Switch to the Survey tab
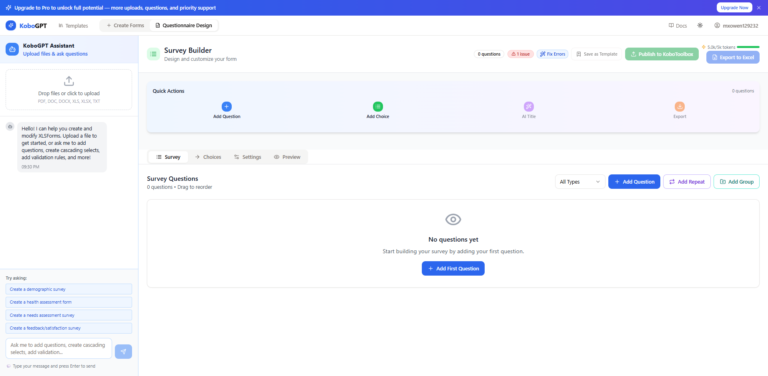Screen dimensions: 768x376 click(168, 157)
